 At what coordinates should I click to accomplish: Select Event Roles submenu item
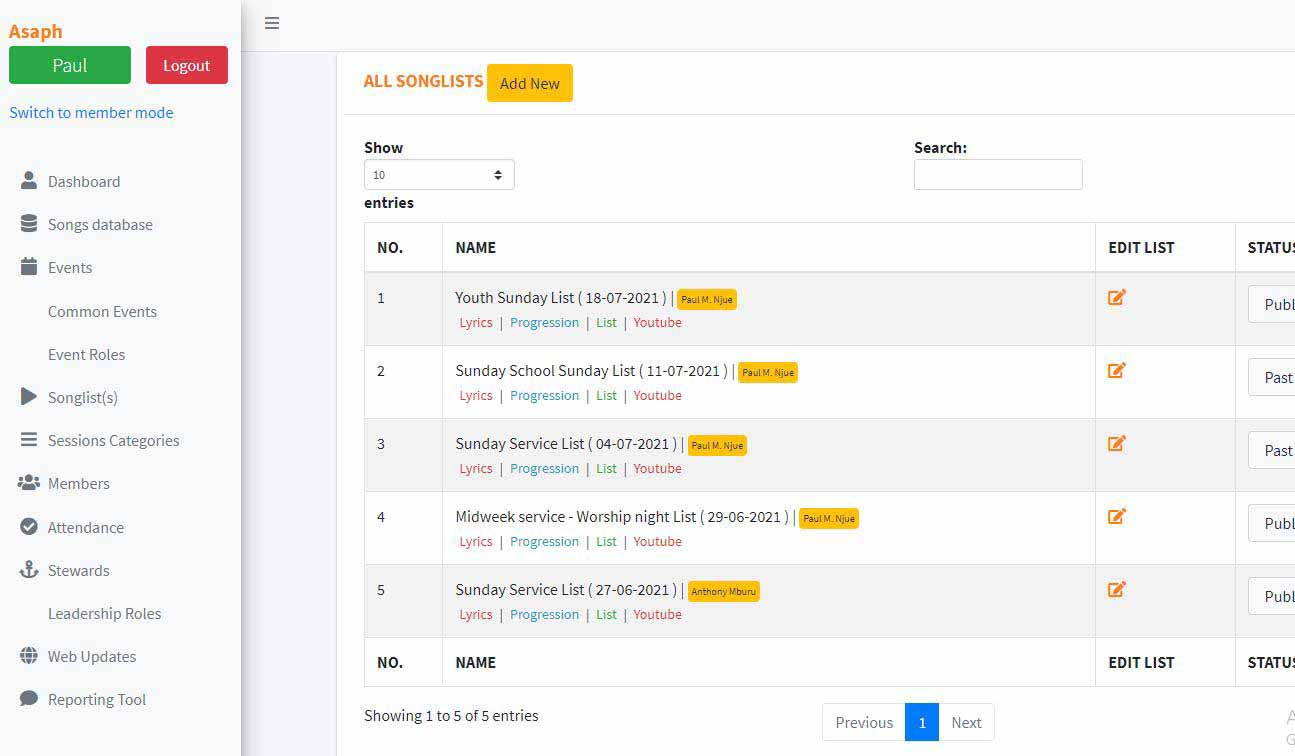click(x=86, y=355)
